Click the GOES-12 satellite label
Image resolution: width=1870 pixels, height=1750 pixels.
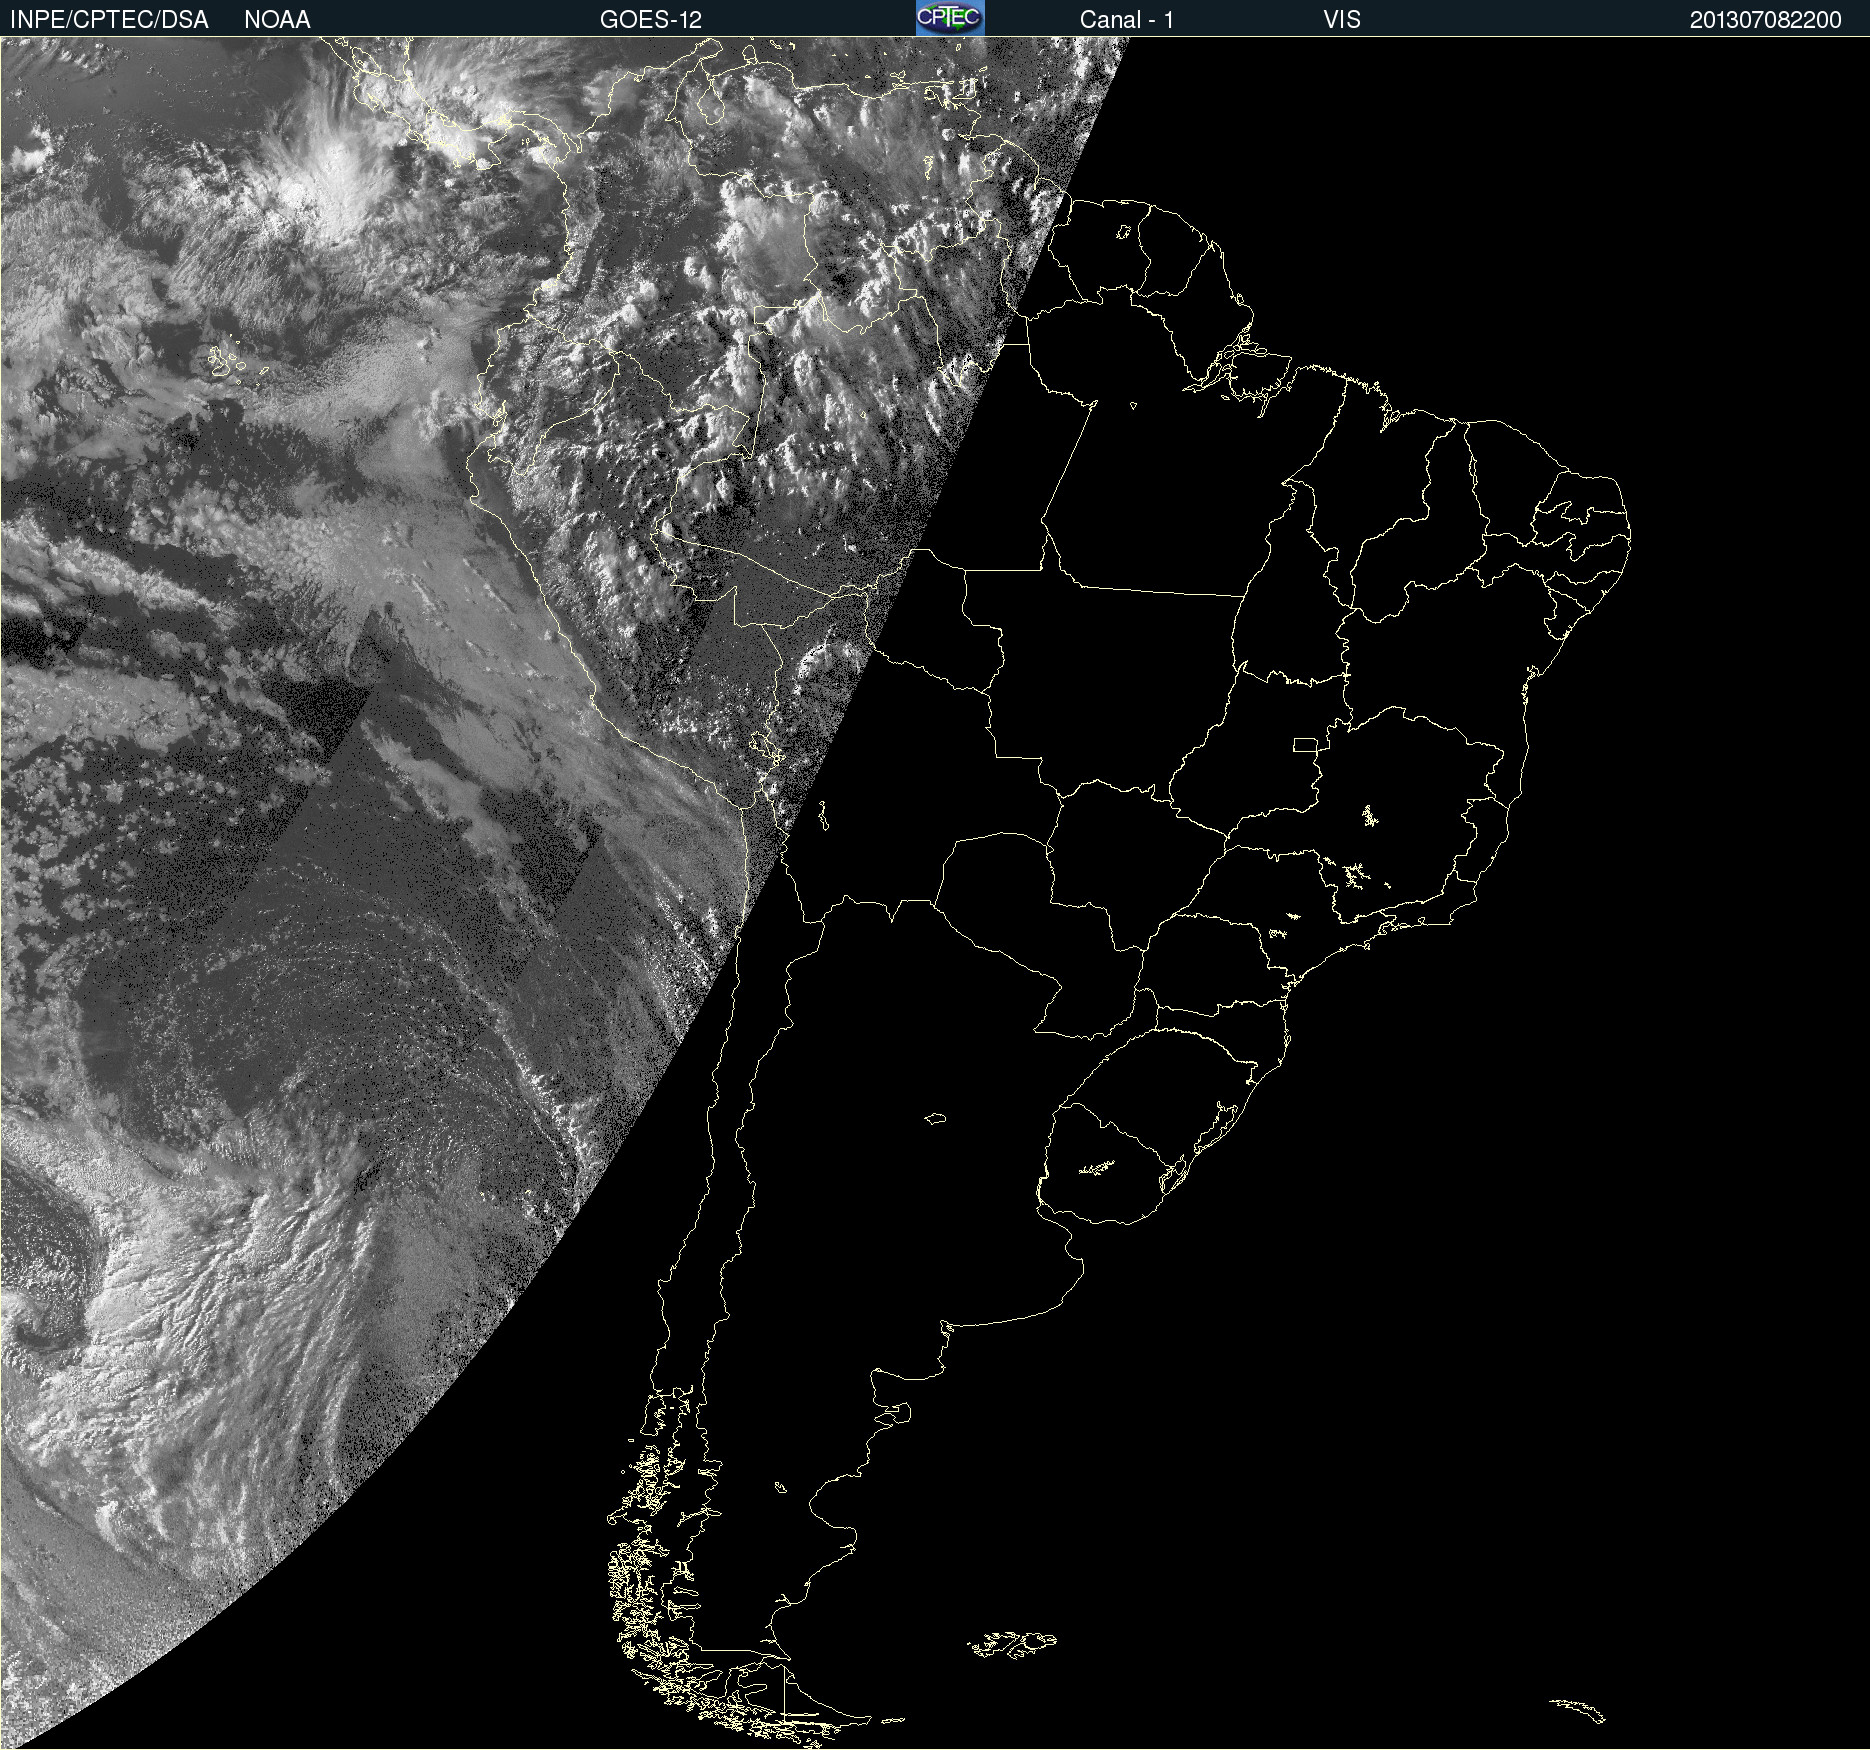(651, 20)
